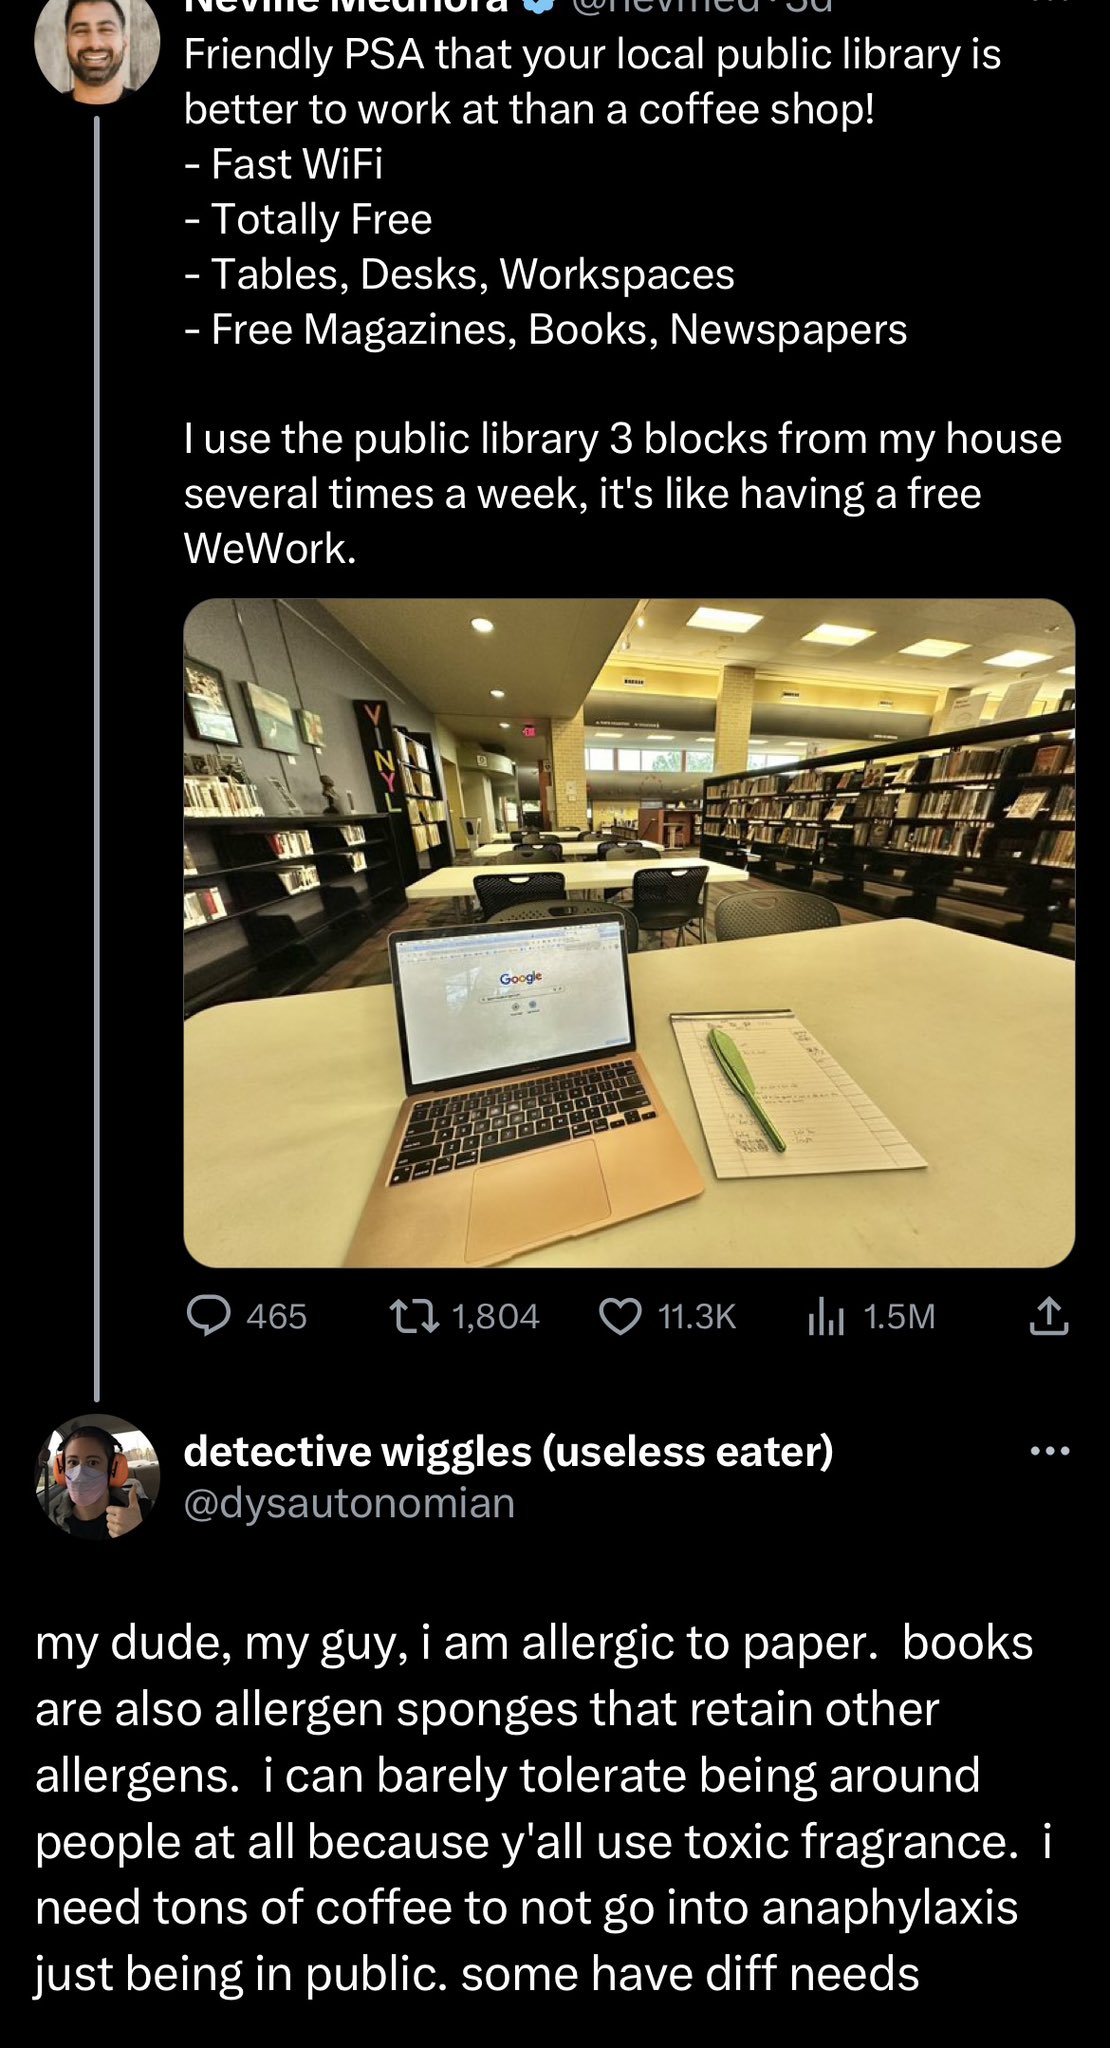Select the 'my dude, my guy' reply text
Image resolution: width=1110 pixels, height=2048 pixels.
(543, 1808)
